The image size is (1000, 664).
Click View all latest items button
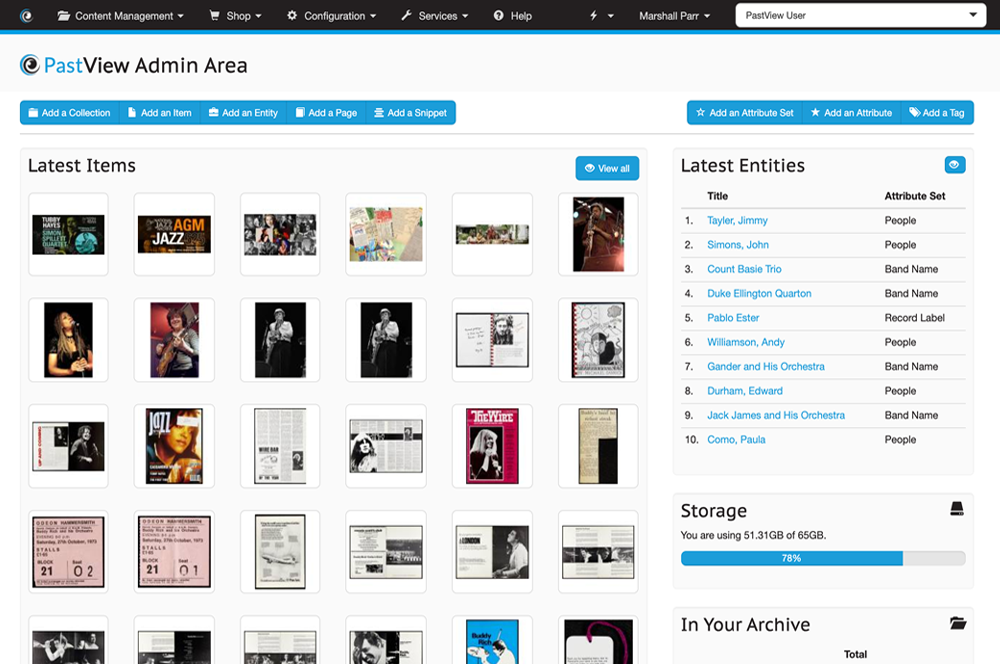pos(607,168)
